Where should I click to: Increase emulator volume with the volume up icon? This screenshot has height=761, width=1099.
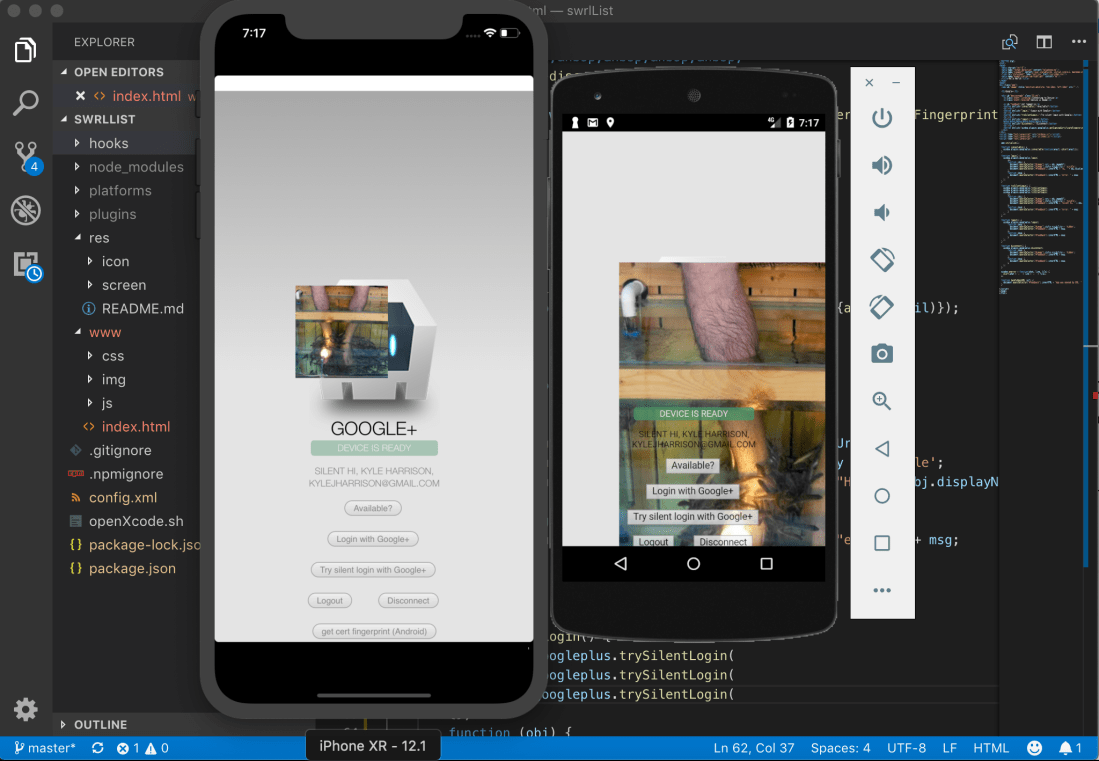[x=881, y=165]
